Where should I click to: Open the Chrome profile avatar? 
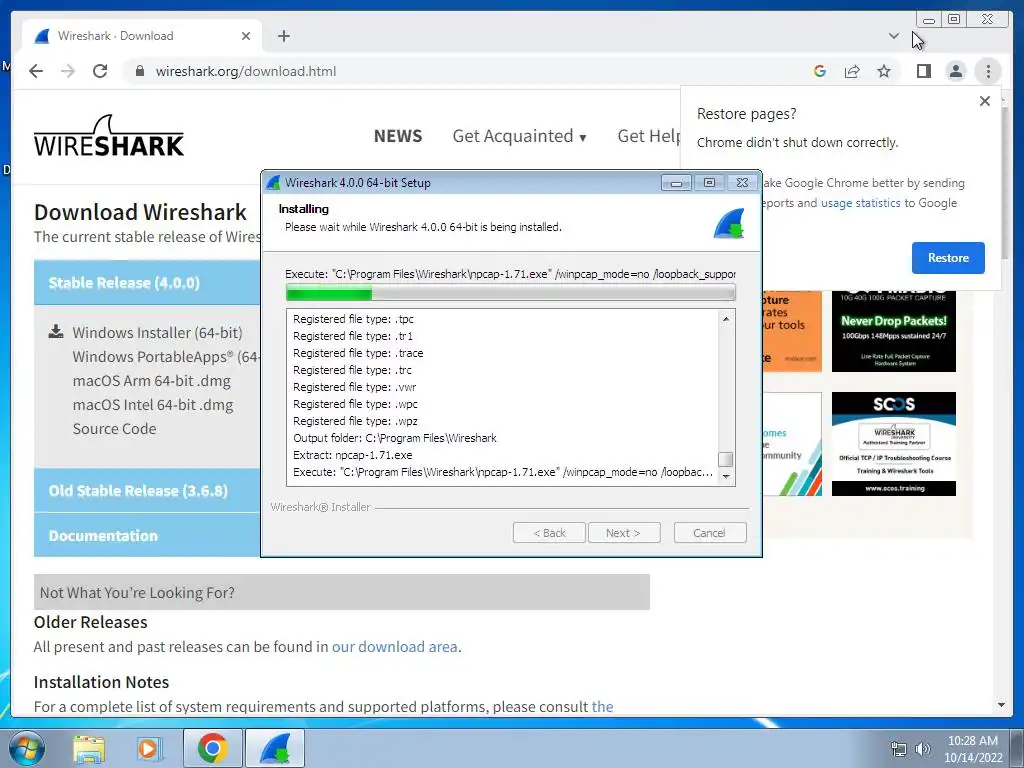click(955, 71)
